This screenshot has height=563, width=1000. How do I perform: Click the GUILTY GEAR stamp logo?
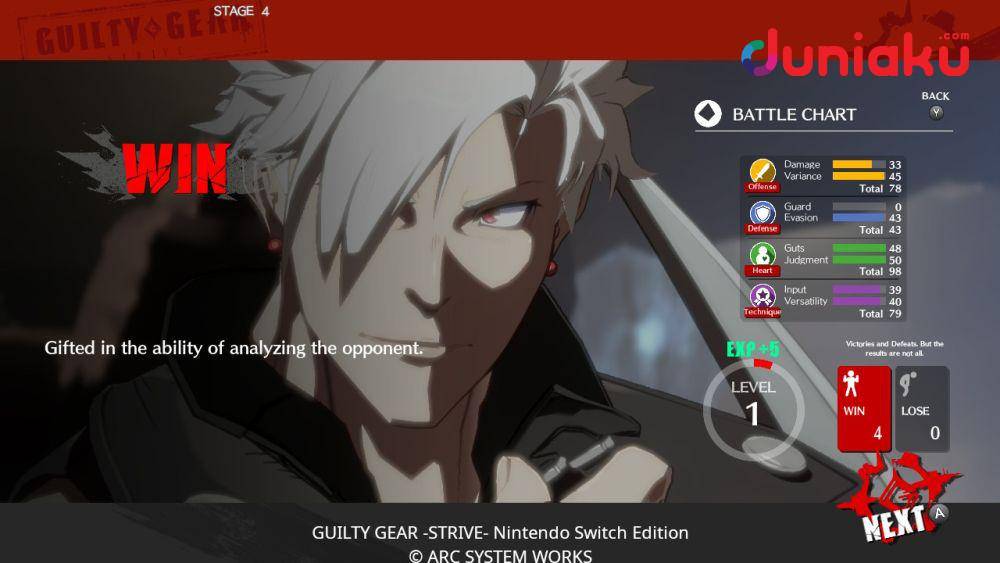[142, 32]
